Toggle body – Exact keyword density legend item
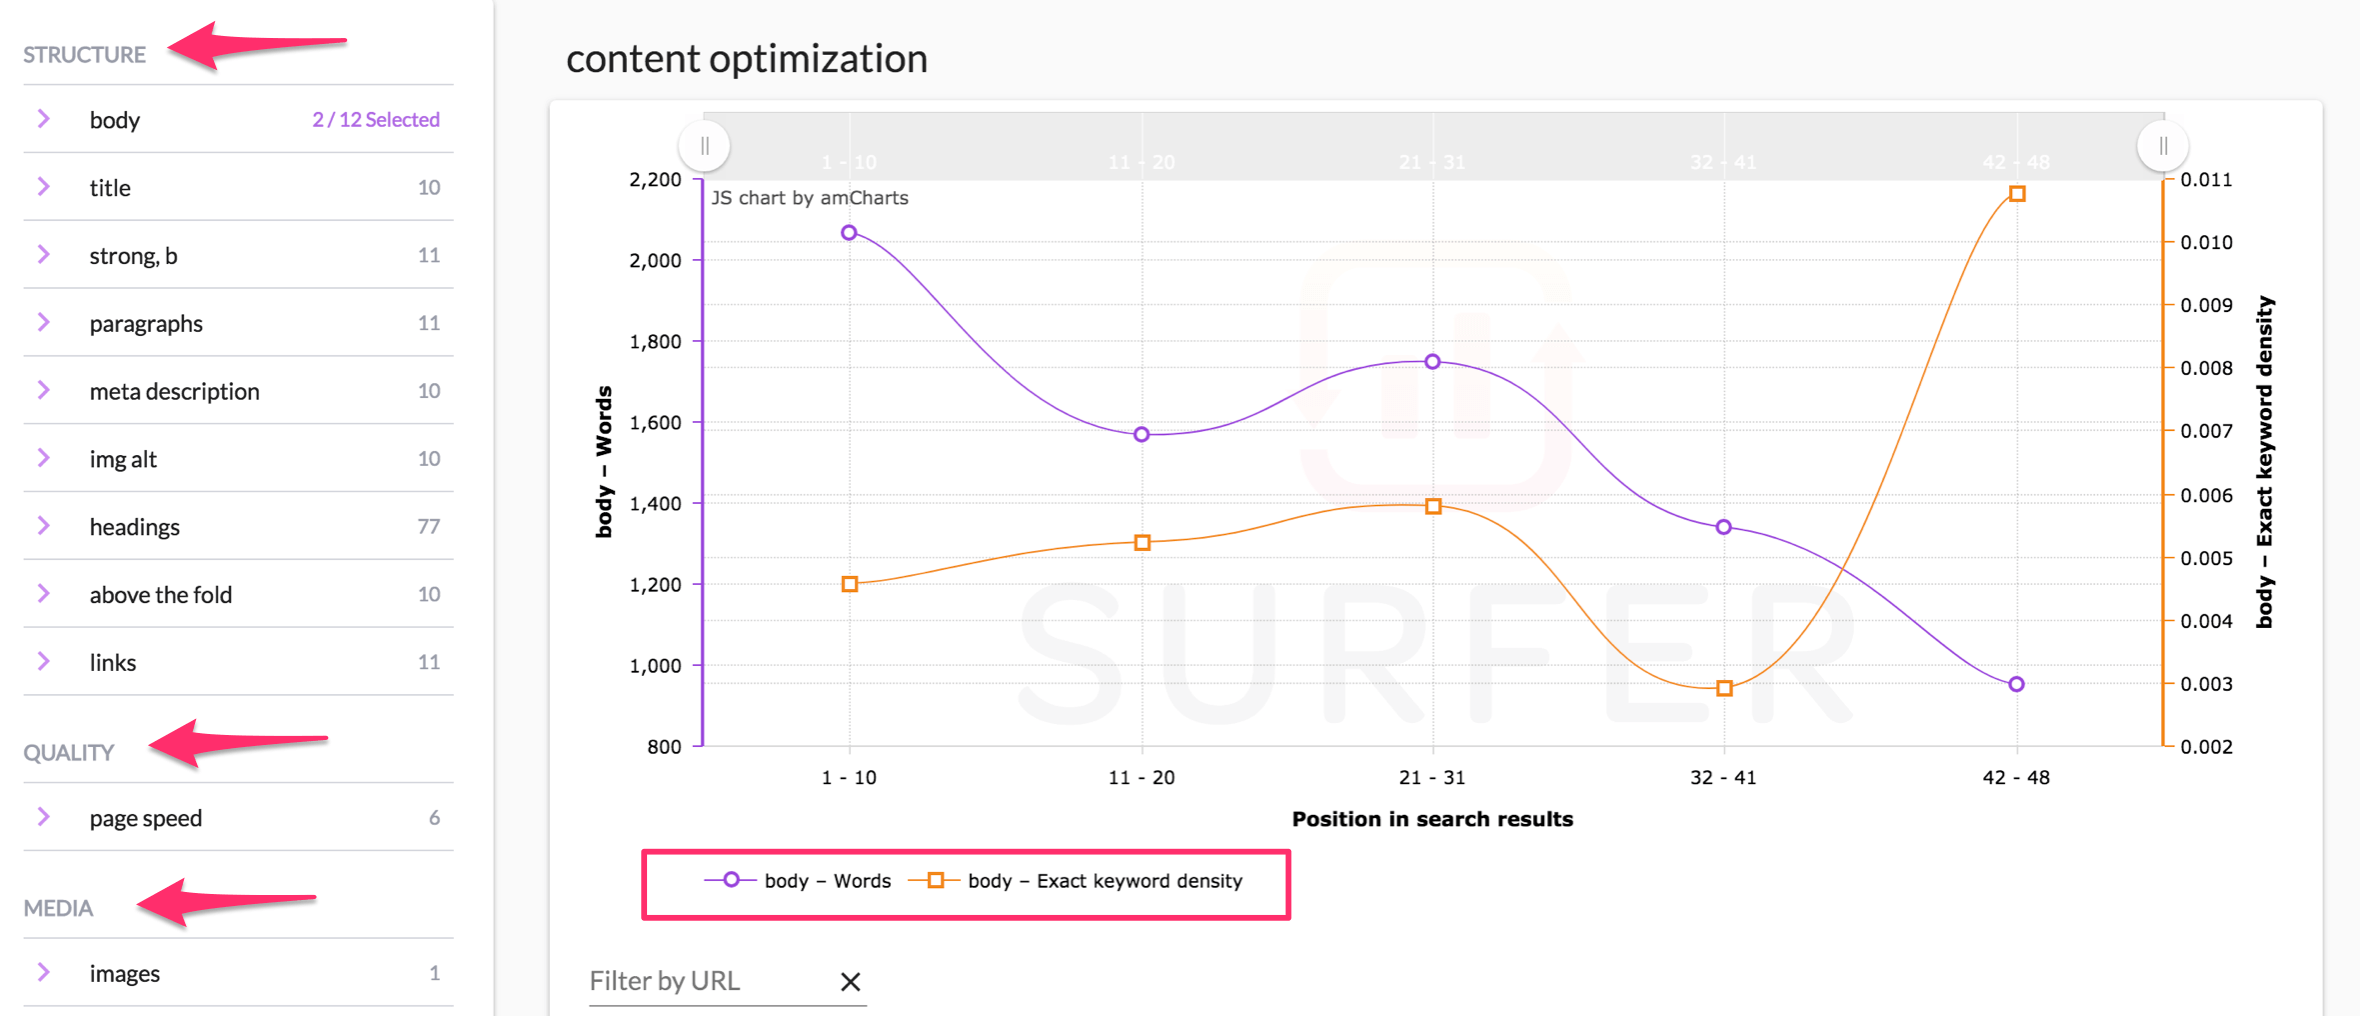Image resolution: width=2360 pixels, height=1016 pixels. 1075,881
